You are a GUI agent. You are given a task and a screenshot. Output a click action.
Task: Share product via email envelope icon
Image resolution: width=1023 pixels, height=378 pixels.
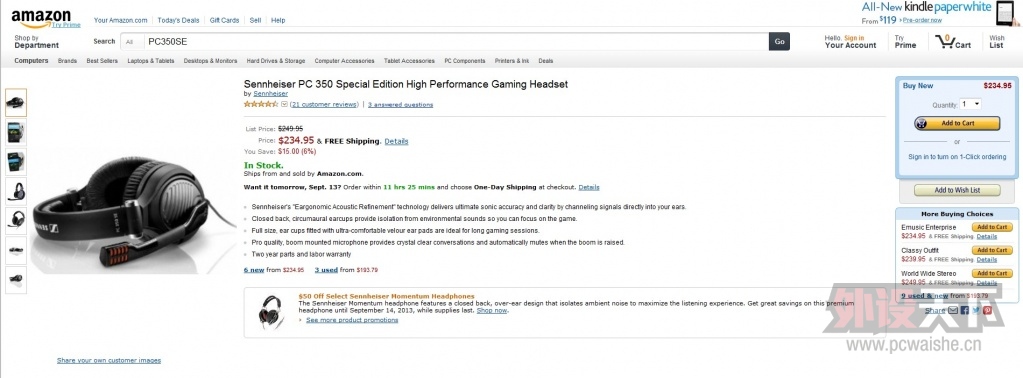tap(953, 310)
